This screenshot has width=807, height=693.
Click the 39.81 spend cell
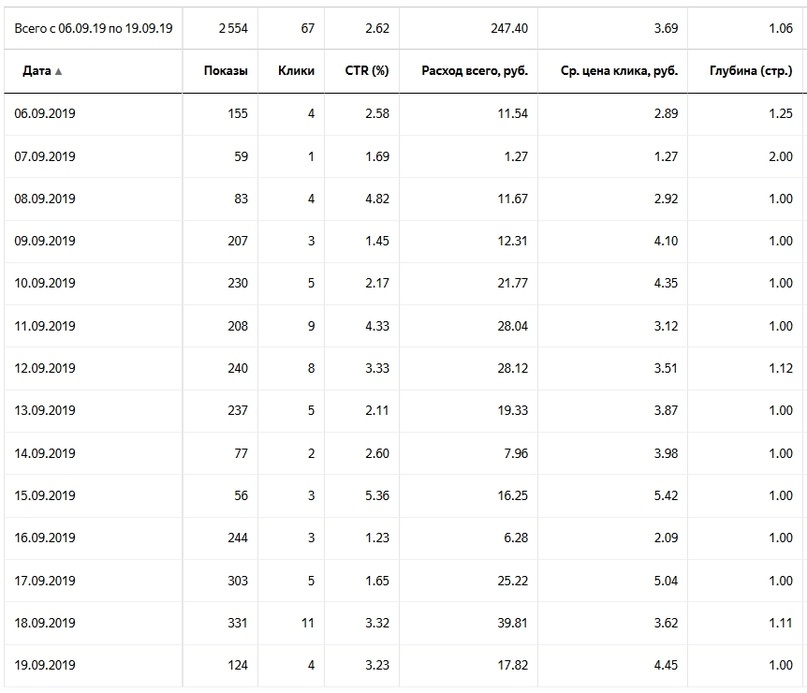pyautogui.click(x=513, y=623)
